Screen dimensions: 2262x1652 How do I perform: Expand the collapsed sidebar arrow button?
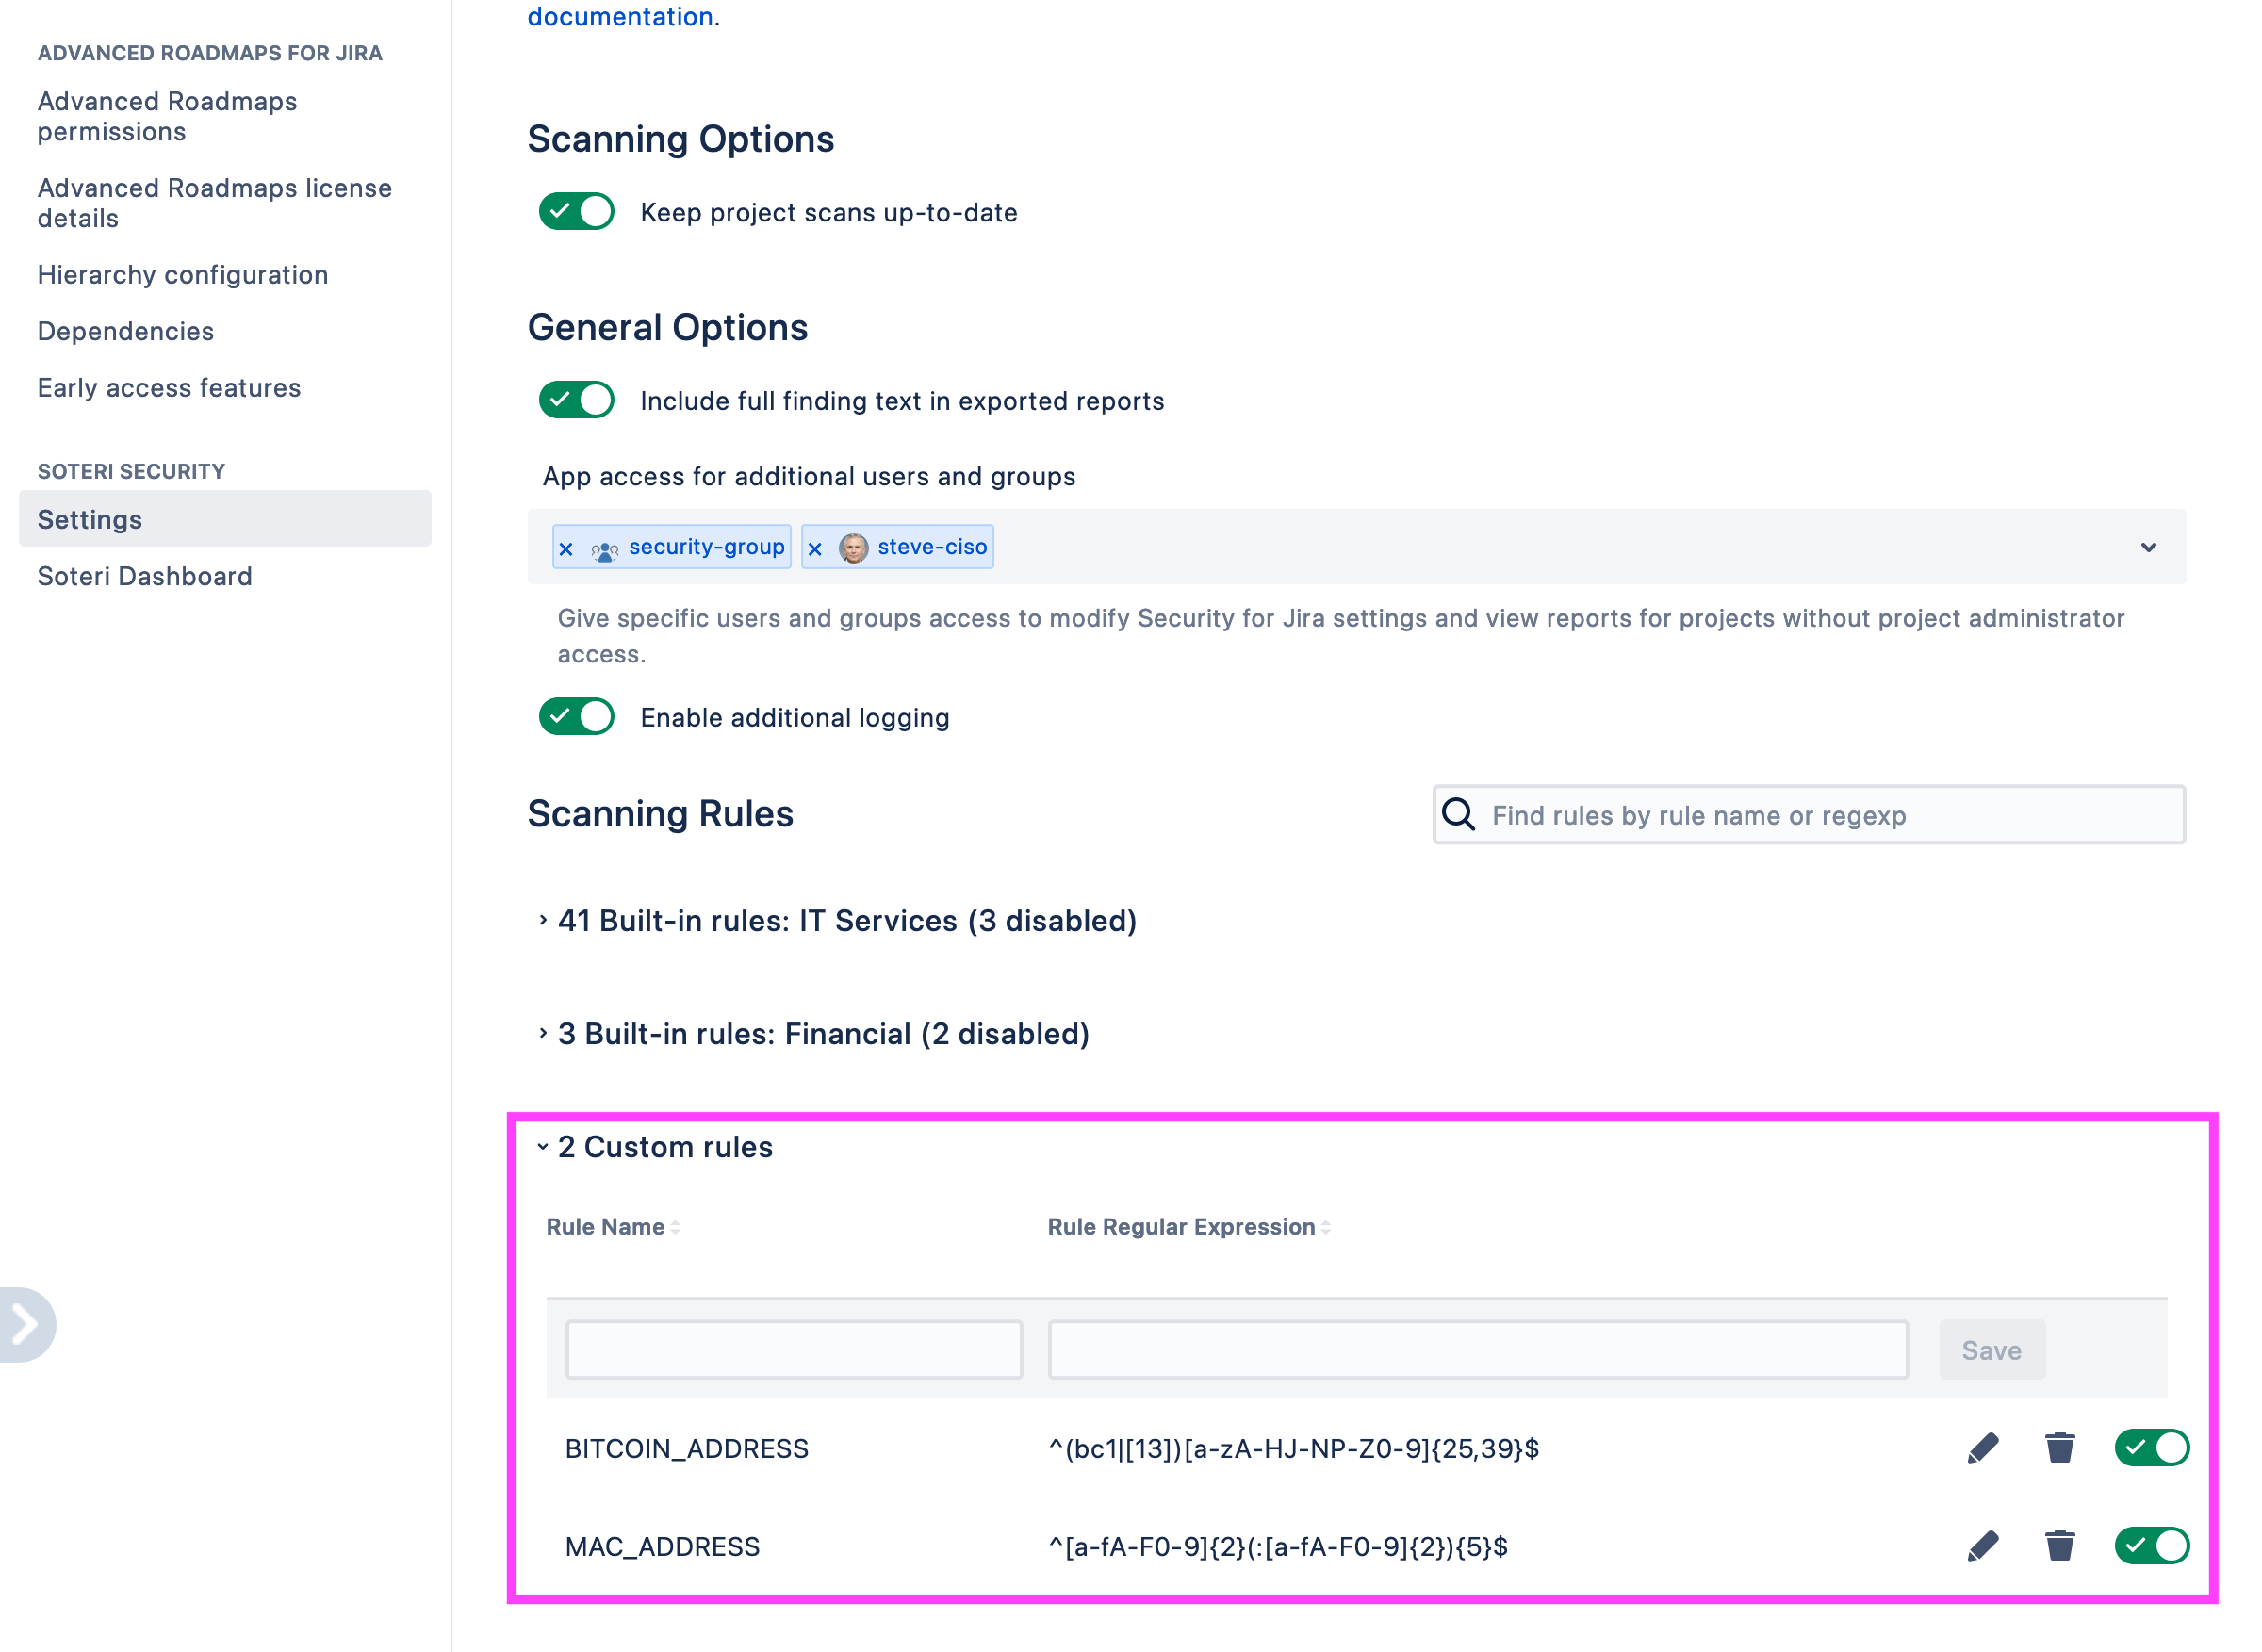click(x=26, y=1324)
